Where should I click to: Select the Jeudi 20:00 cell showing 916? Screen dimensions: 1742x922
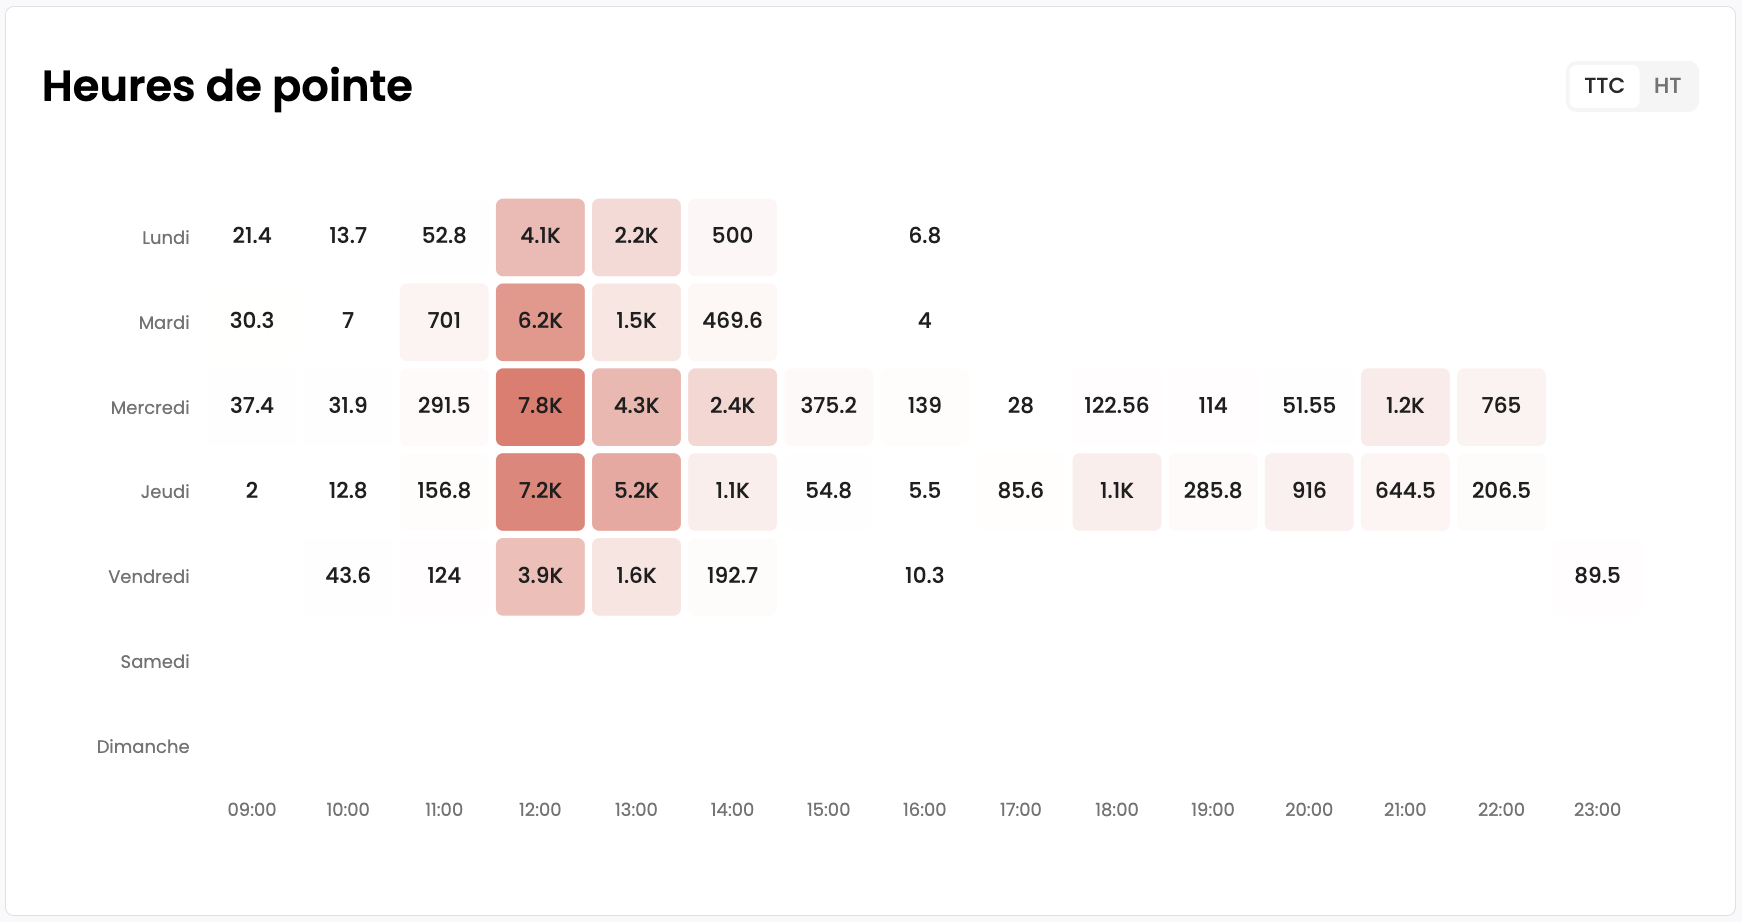[x=1309, y=491]
